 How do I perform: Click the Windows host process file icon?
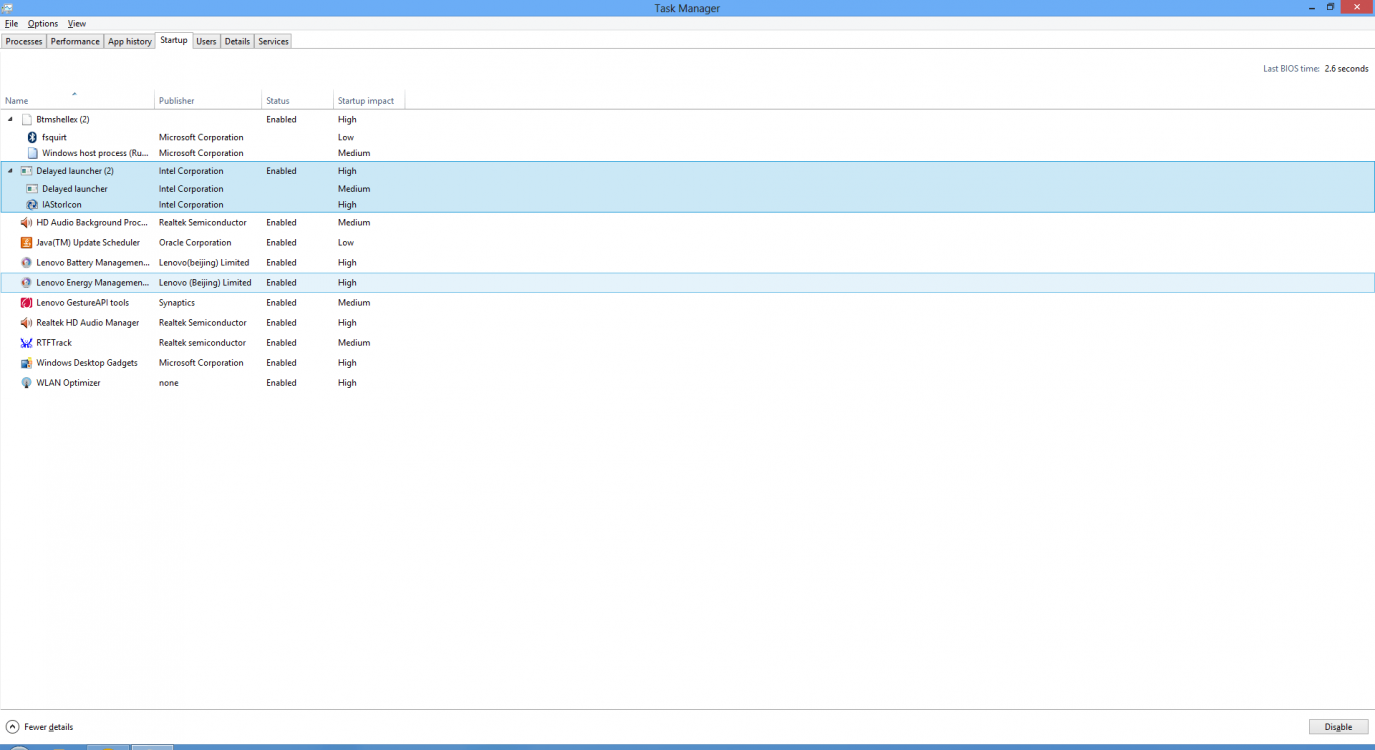(32, 153)
